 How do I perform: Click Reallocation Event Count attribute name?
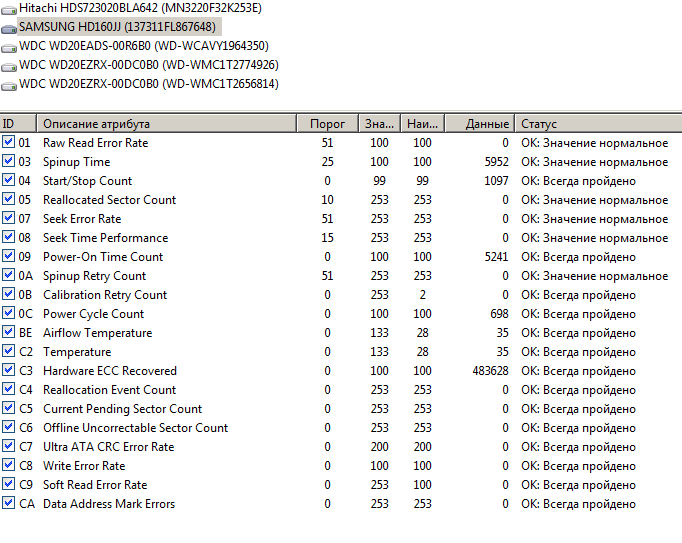pos(110,390)
